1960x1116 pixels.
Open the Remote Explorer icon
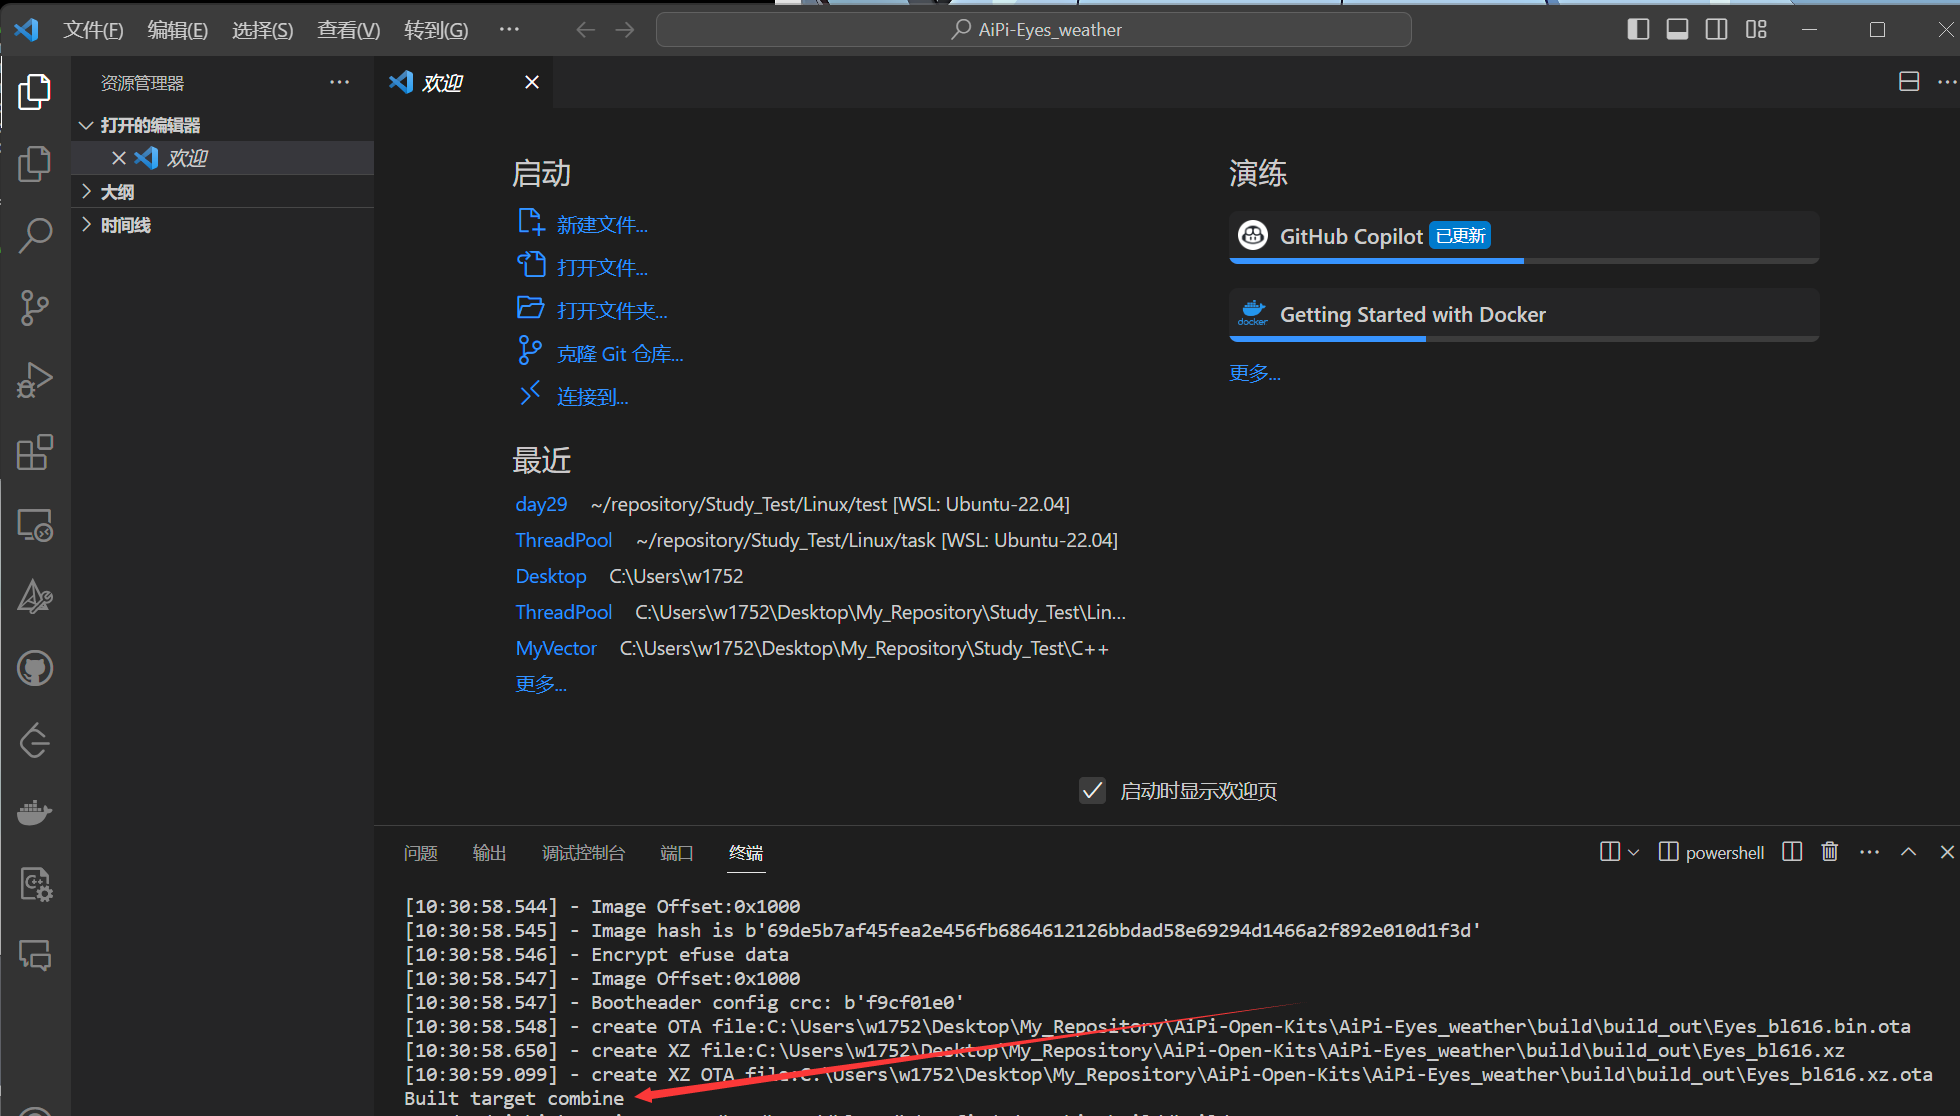tap(35, 524)
